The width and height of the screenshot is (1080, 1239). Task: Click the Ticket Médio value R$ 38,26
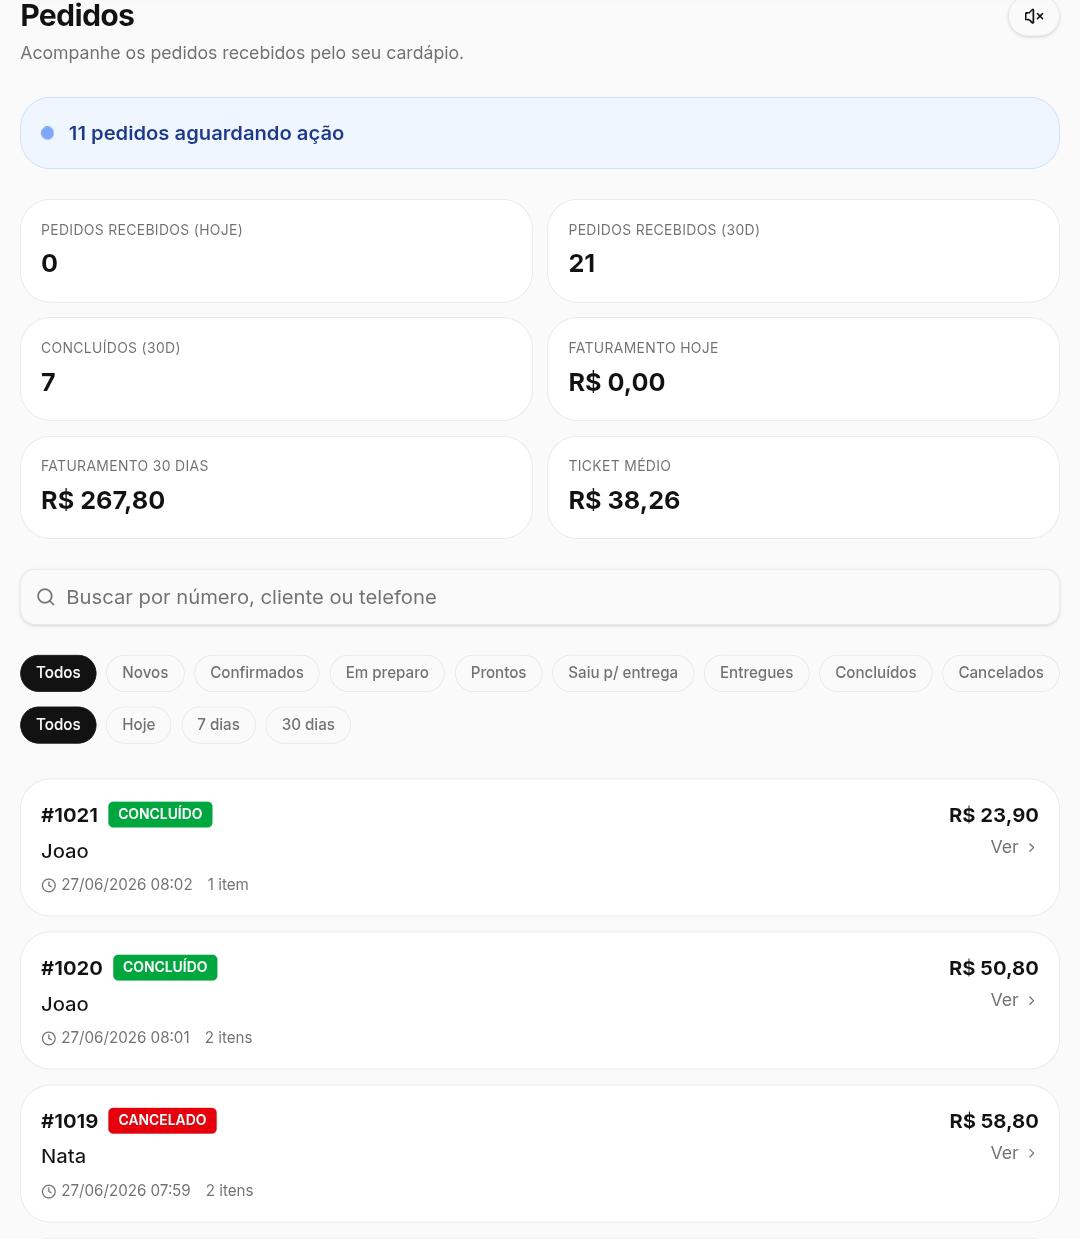tap(624, 500)
